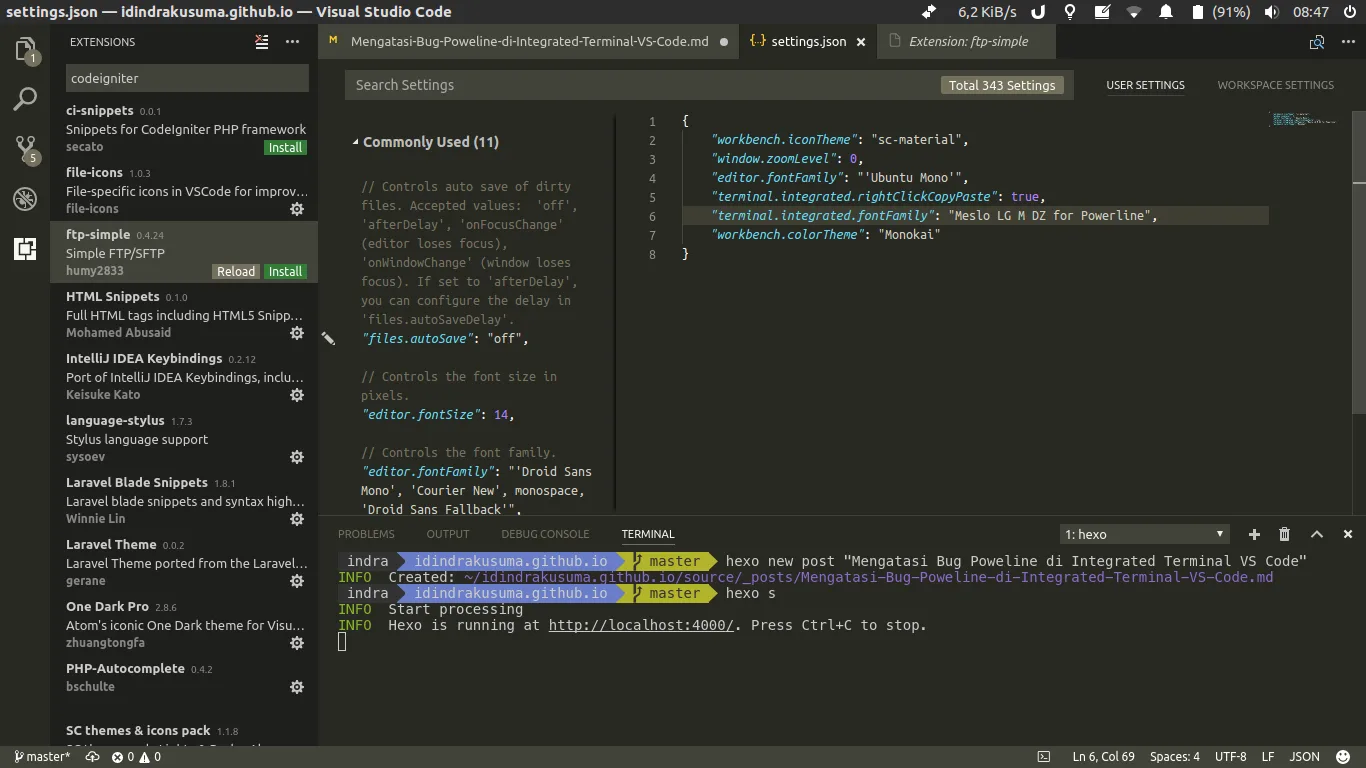Install the ci-snippets extension

(x=285, y=147)
